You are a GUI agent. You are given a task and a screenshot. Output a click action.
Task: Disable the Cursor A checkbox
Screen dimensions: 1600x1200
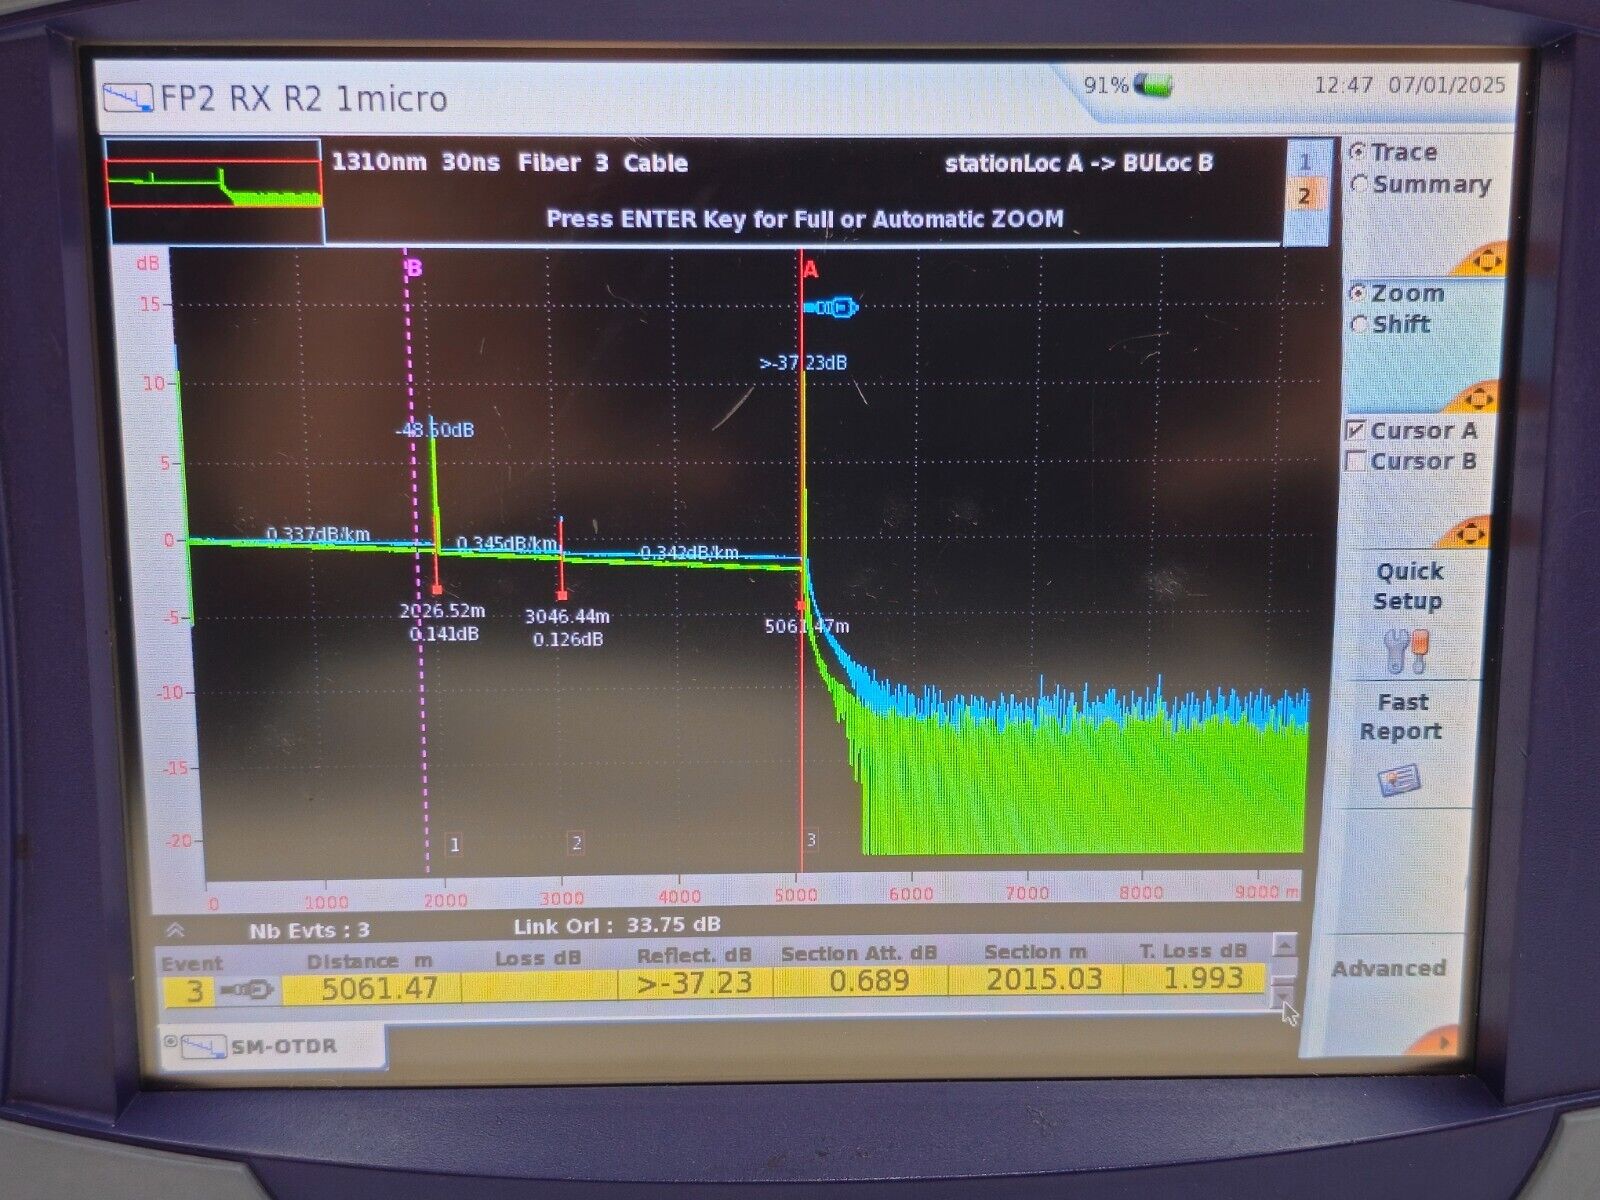pyautogui.click(x=1357, y=431)
